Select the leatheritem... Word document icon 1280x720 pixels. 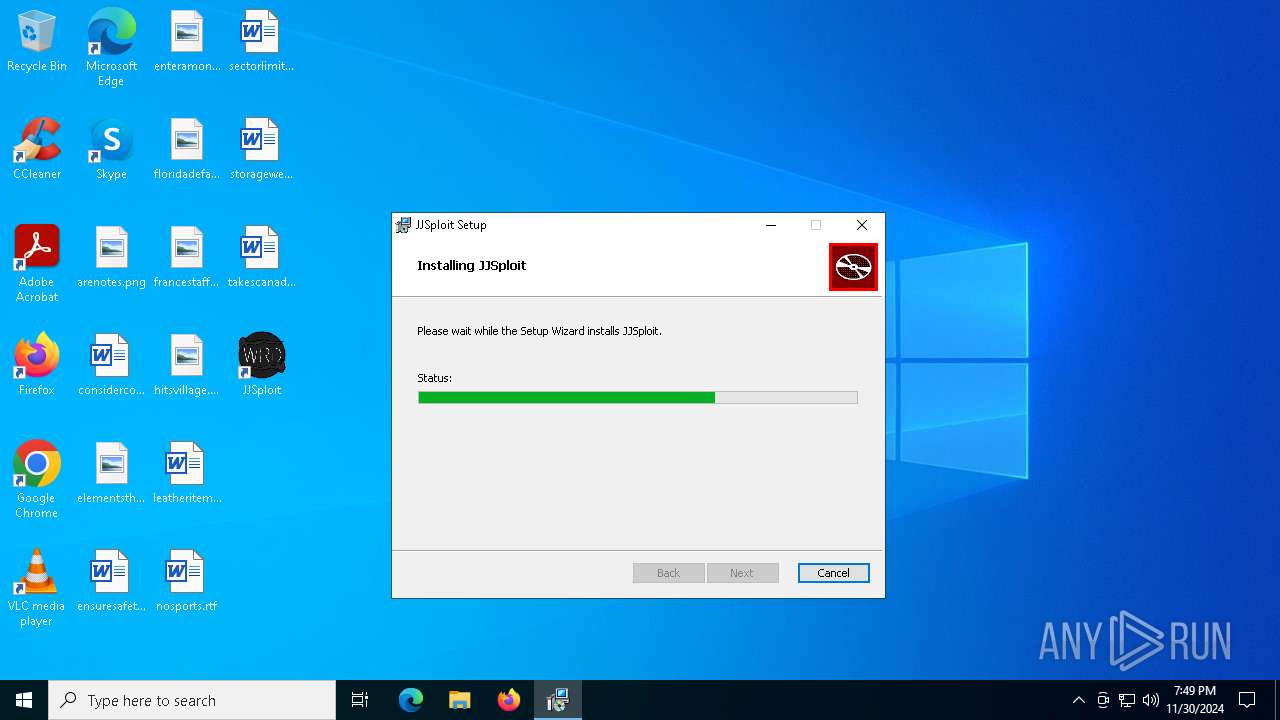[187, 473]
